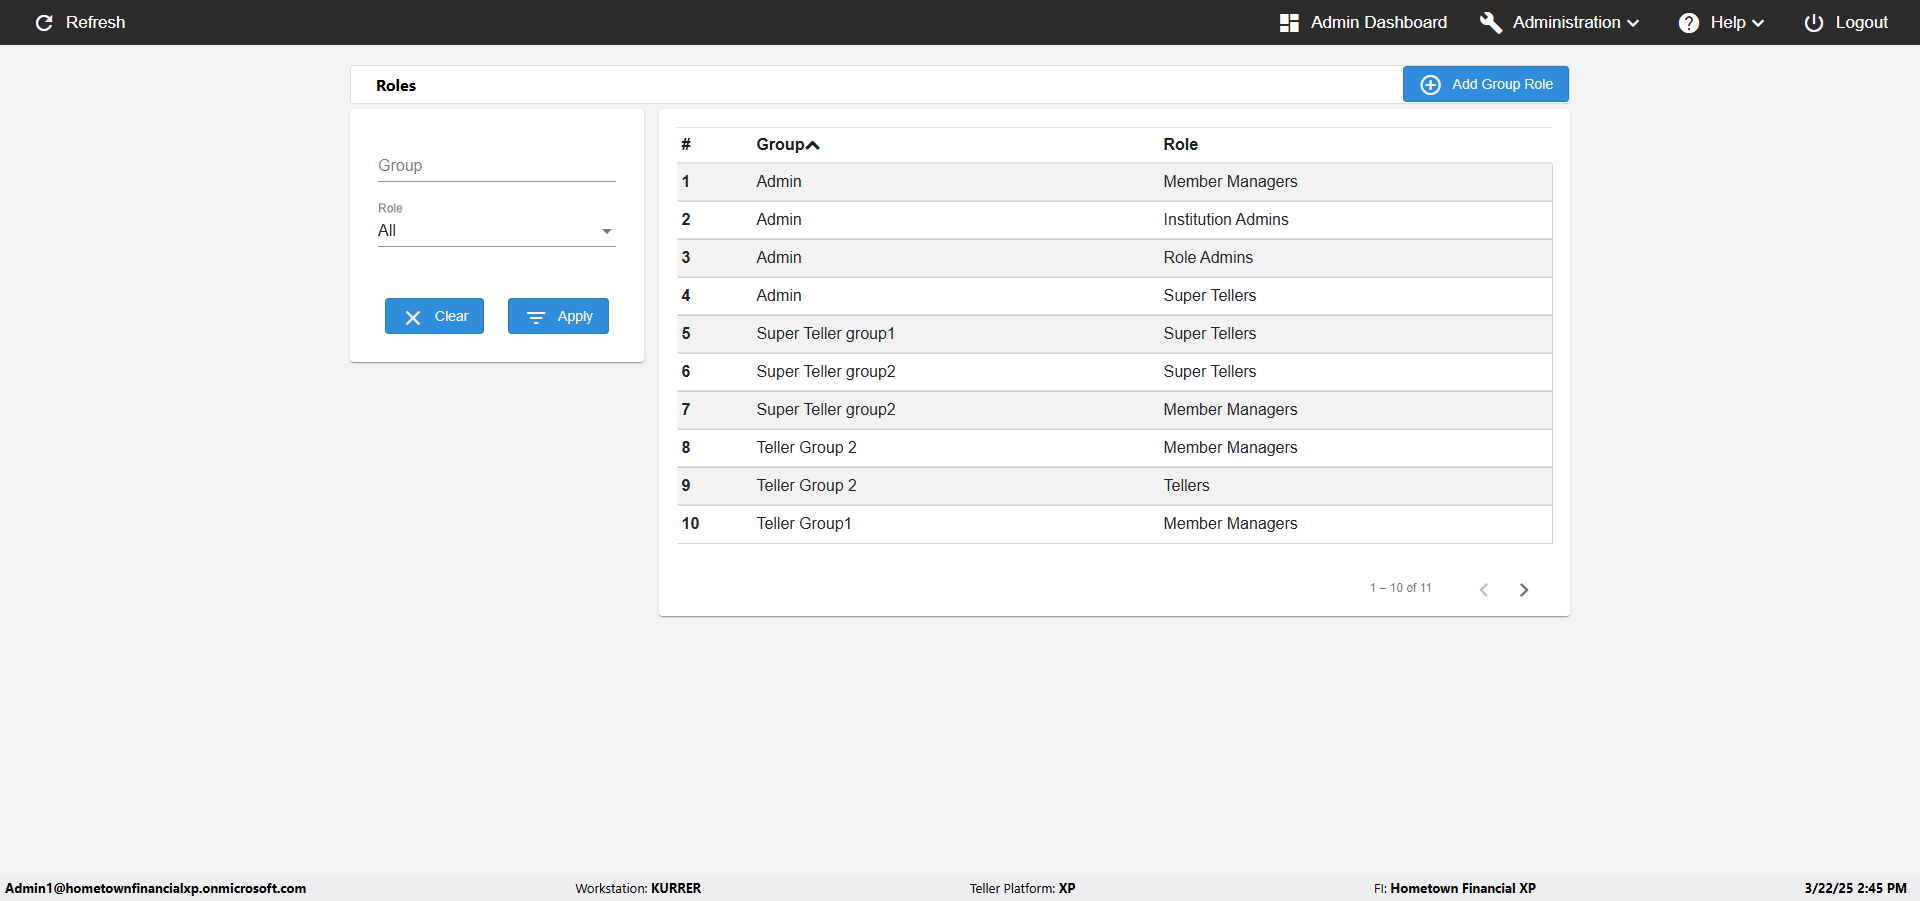The image size is (1920, 901).
Task: Click Refresh in the top bar
Action: coord(80,22)
